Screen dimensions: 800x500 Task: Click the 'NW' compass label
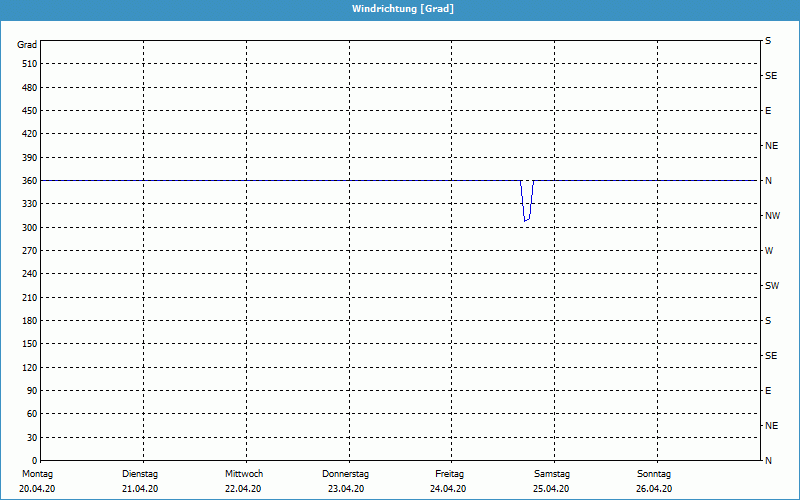click(x=772, y=216)
